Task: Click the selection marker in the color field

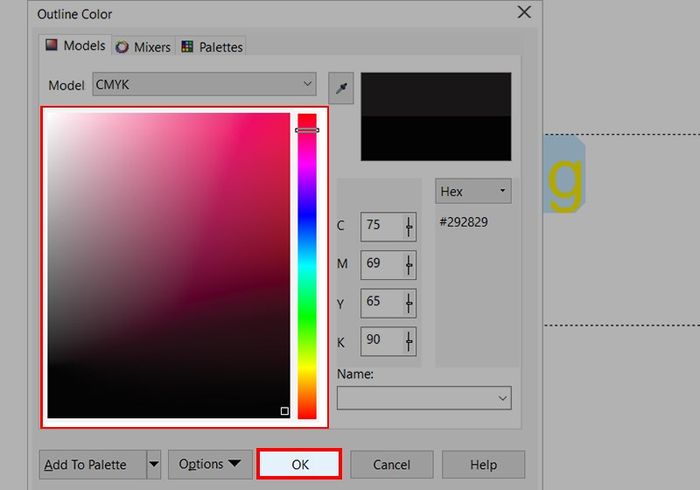Action: coord(284,411)
